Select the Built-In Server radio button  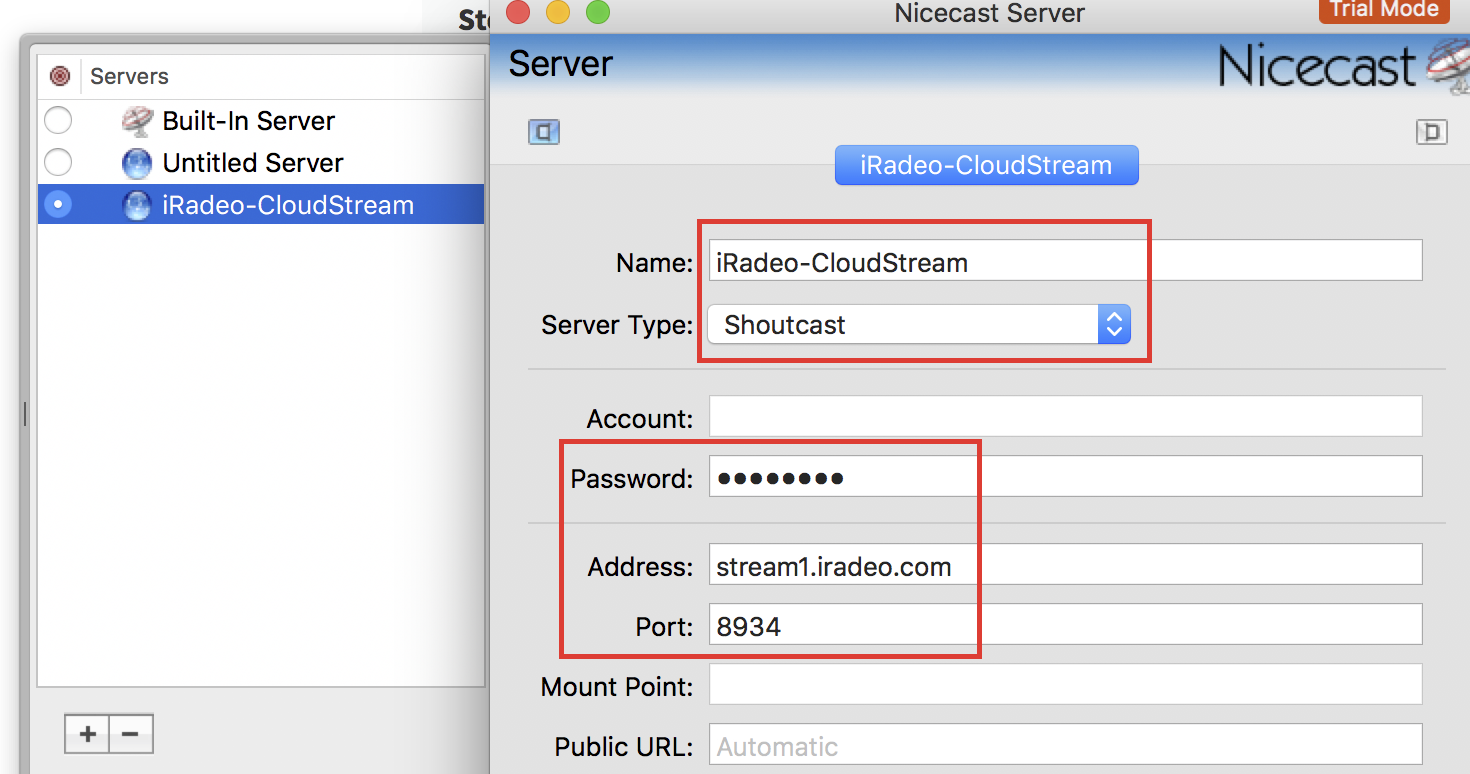tap(58, 121)
